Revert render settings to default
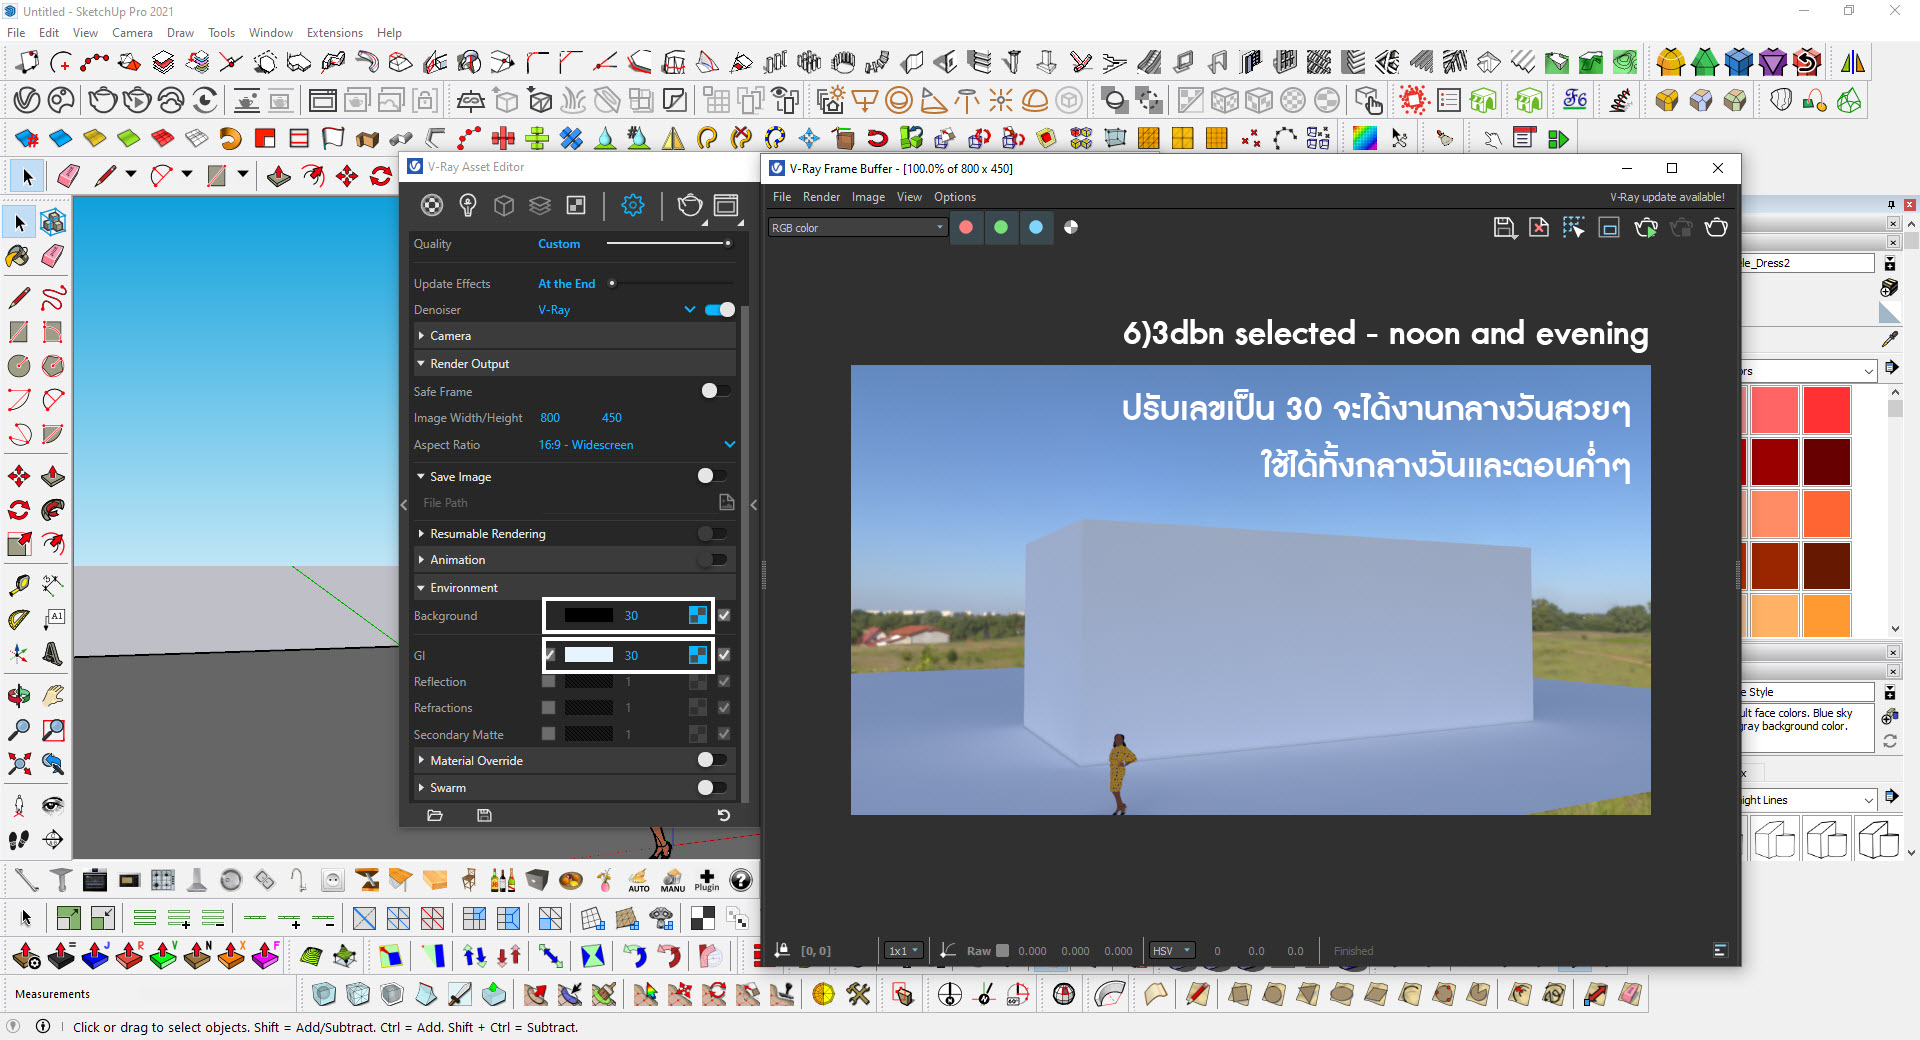Viewport: 1920px width, 1040px height. [724, 815]
